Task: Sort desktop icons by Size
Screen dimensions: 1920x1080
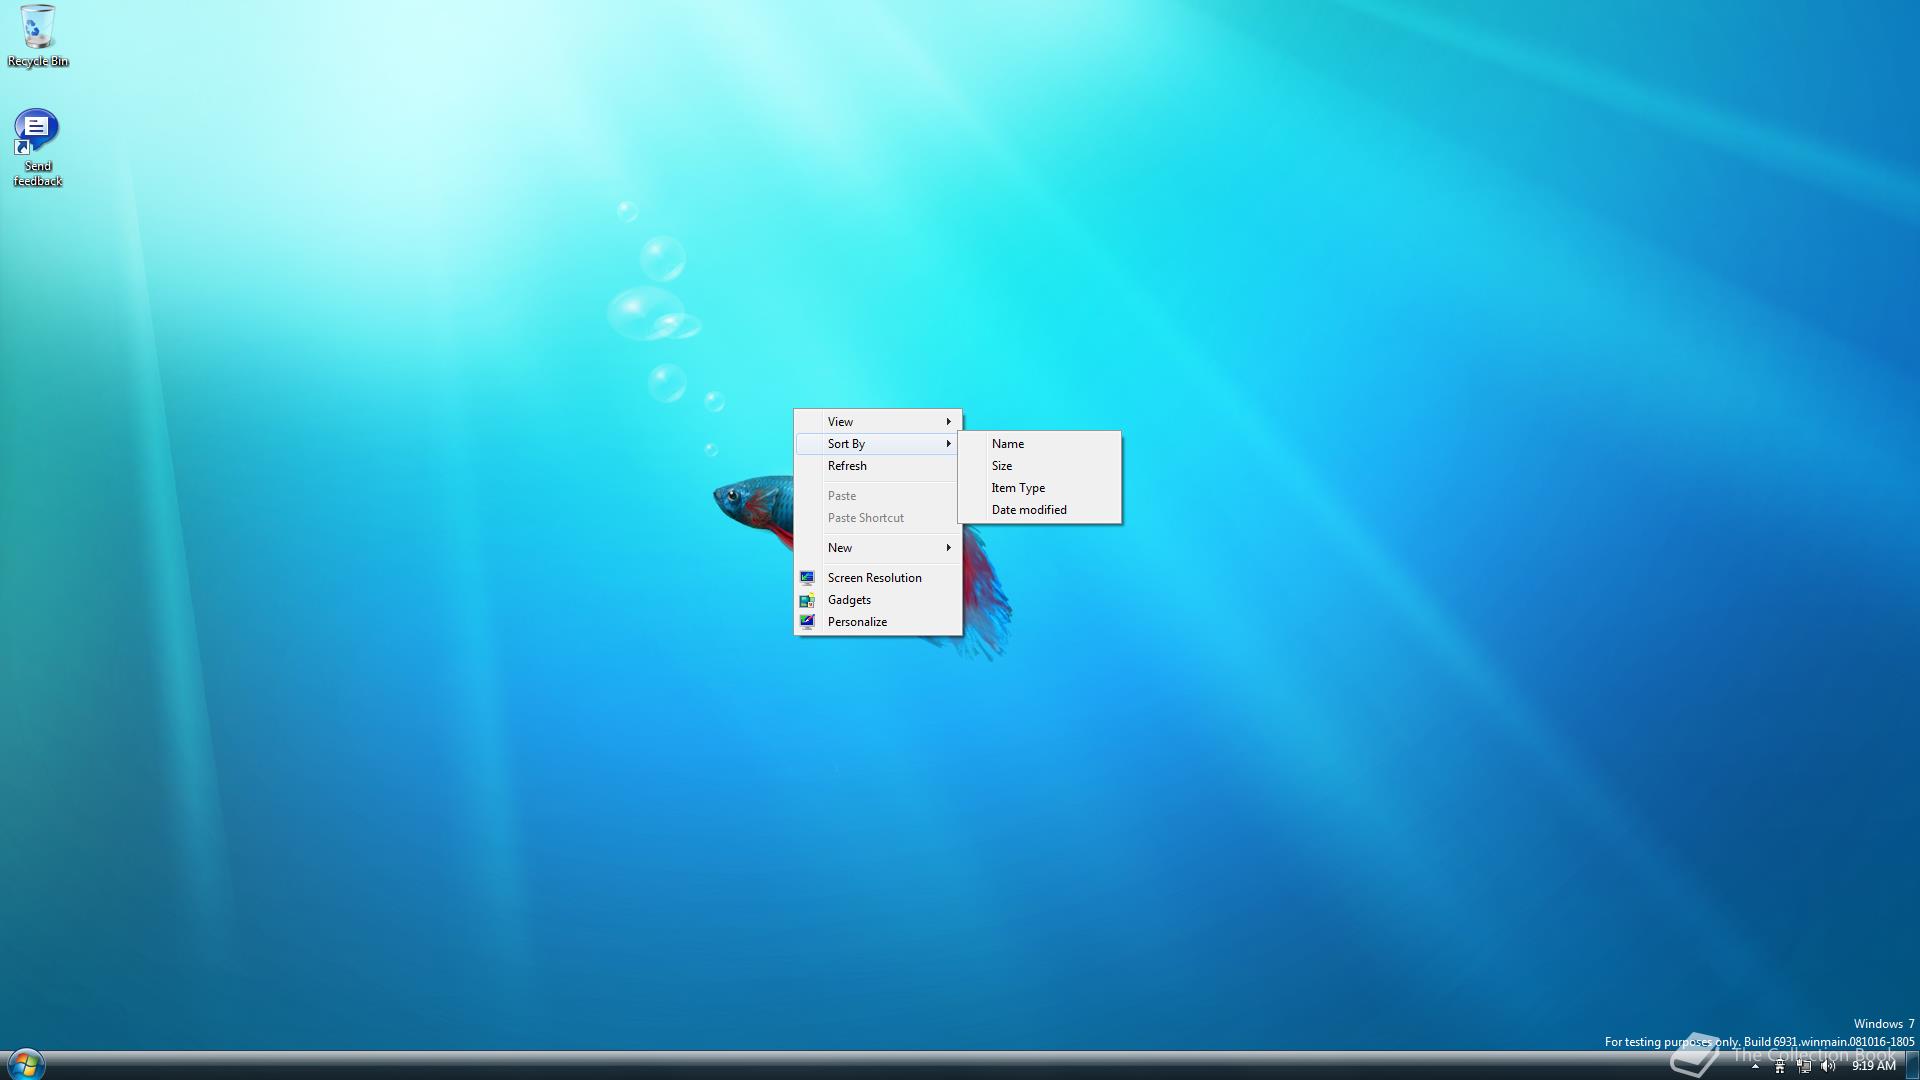Action: point(1002,466)
